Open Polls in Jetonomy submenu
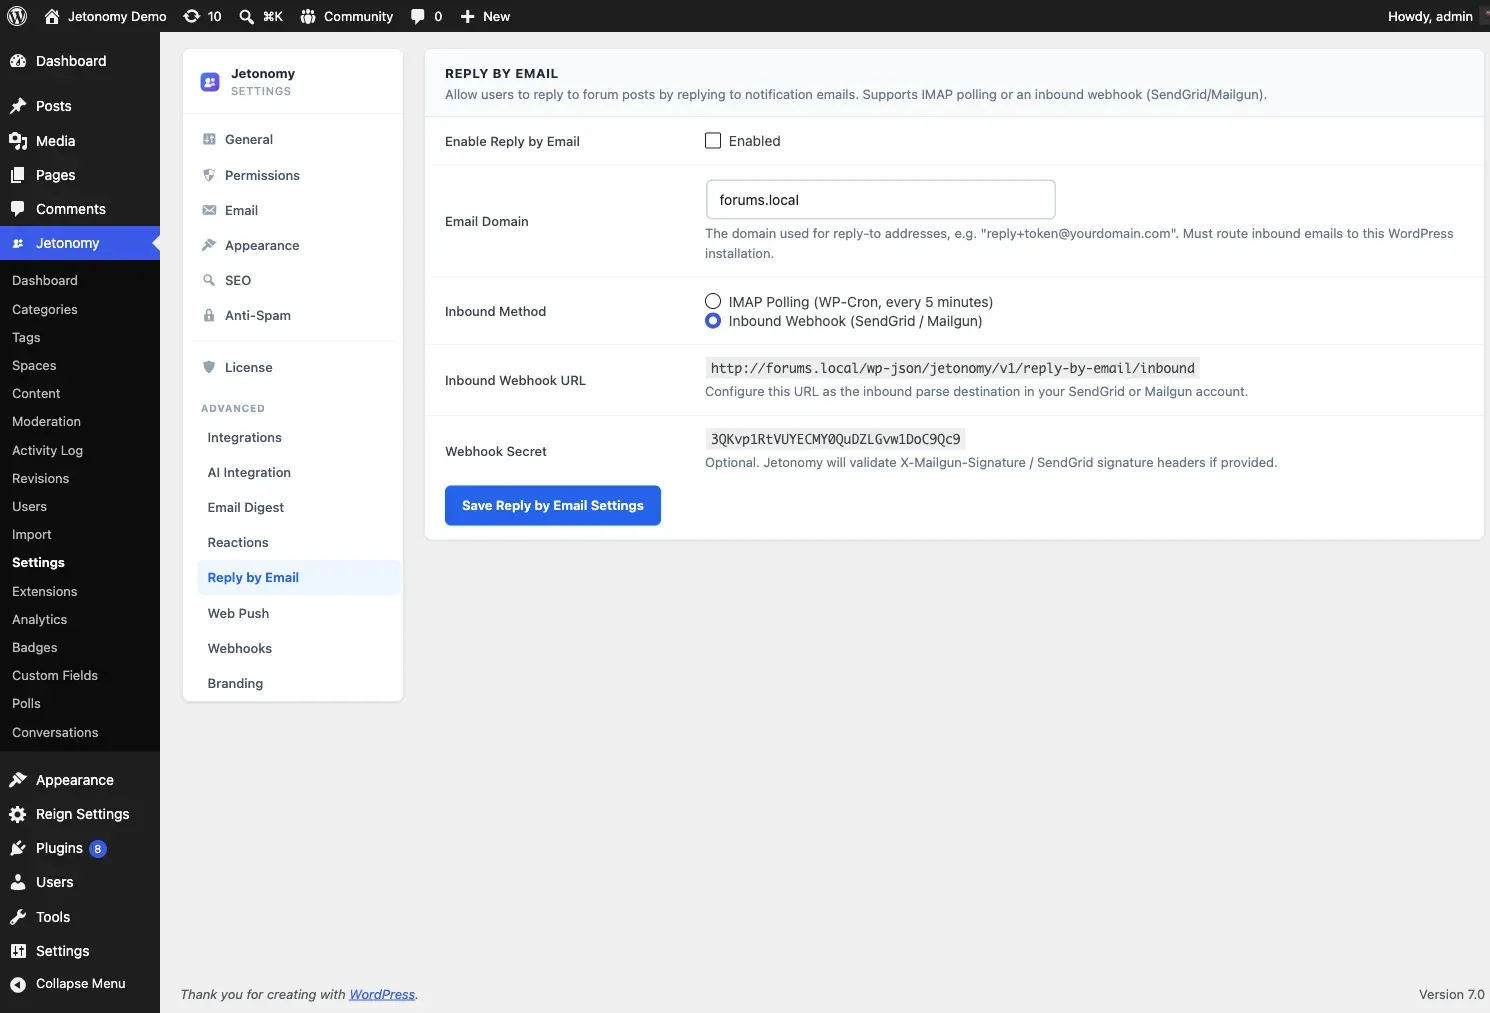This screenshot has height=1013, width=1490. pyautogui.click(x=26, y=704)
